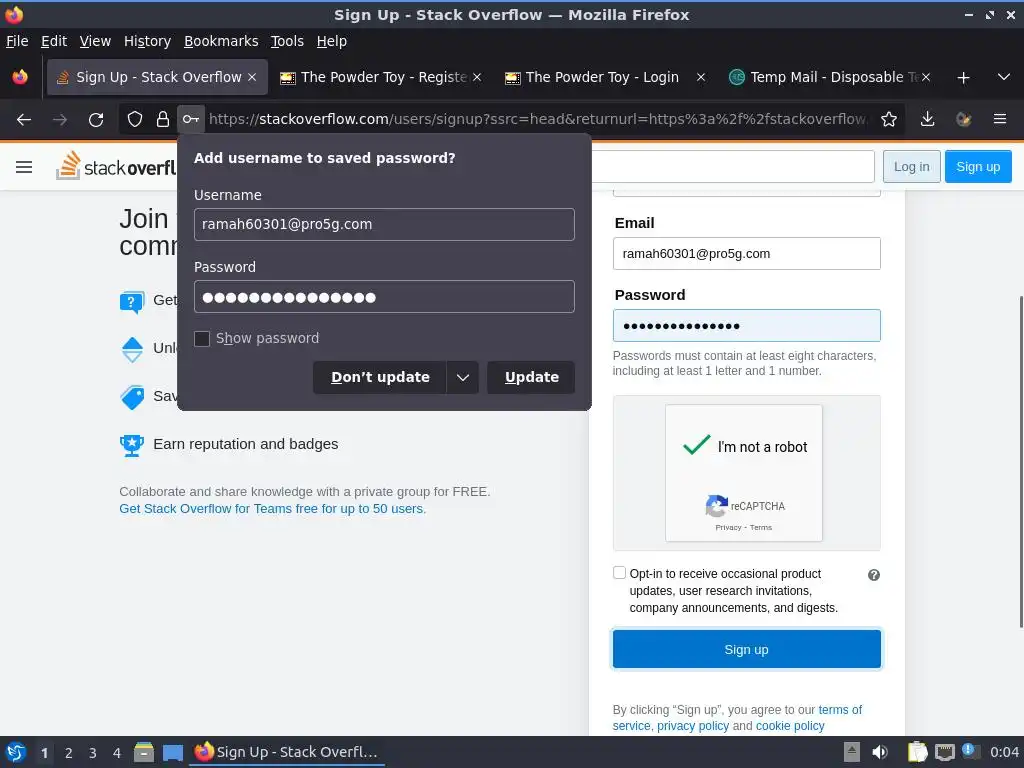Click the clipboard tray icon
Image resolution: width=1024 pixels, height=768 pixels.
click(x=917, y=752)
